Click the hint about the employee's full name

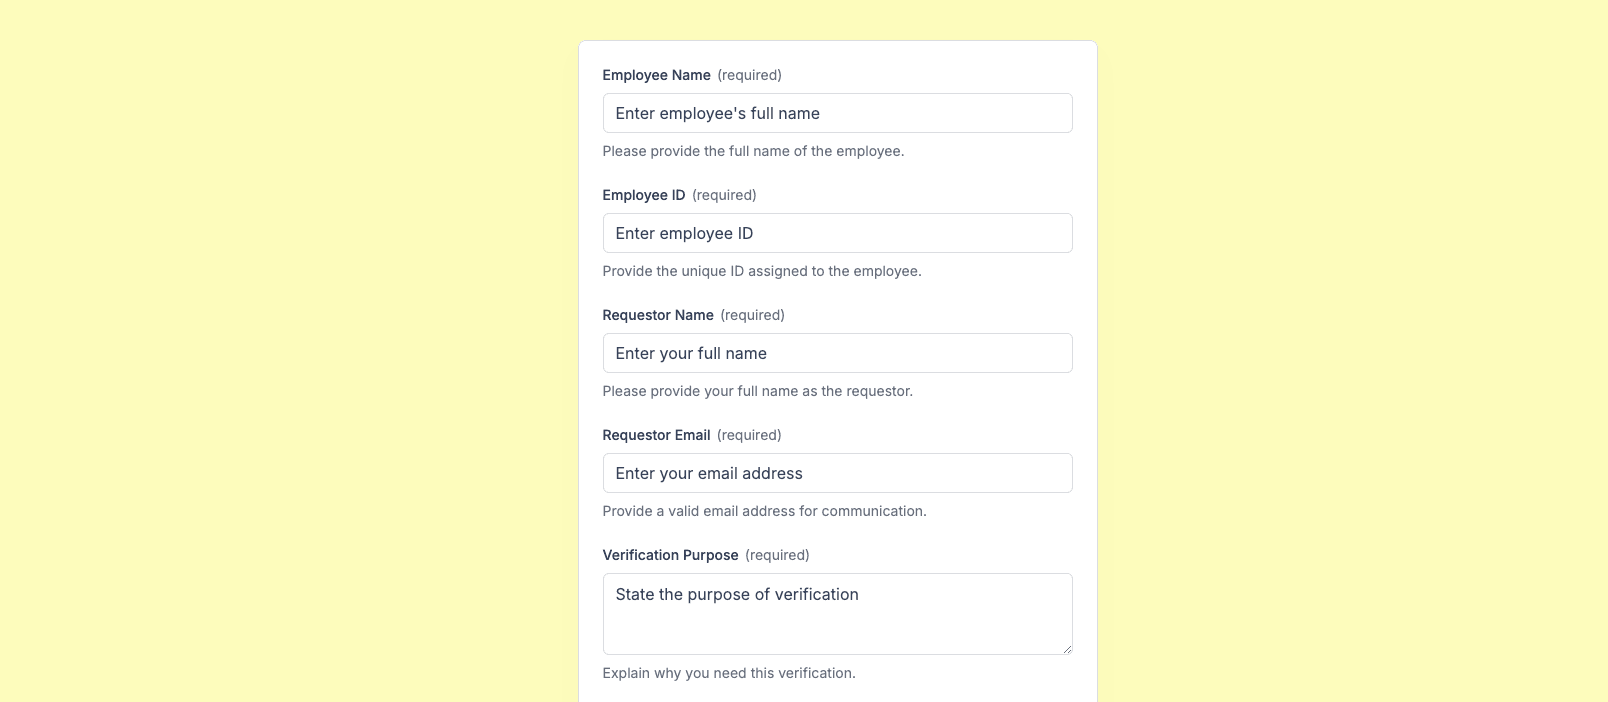(x=753, y=151)
